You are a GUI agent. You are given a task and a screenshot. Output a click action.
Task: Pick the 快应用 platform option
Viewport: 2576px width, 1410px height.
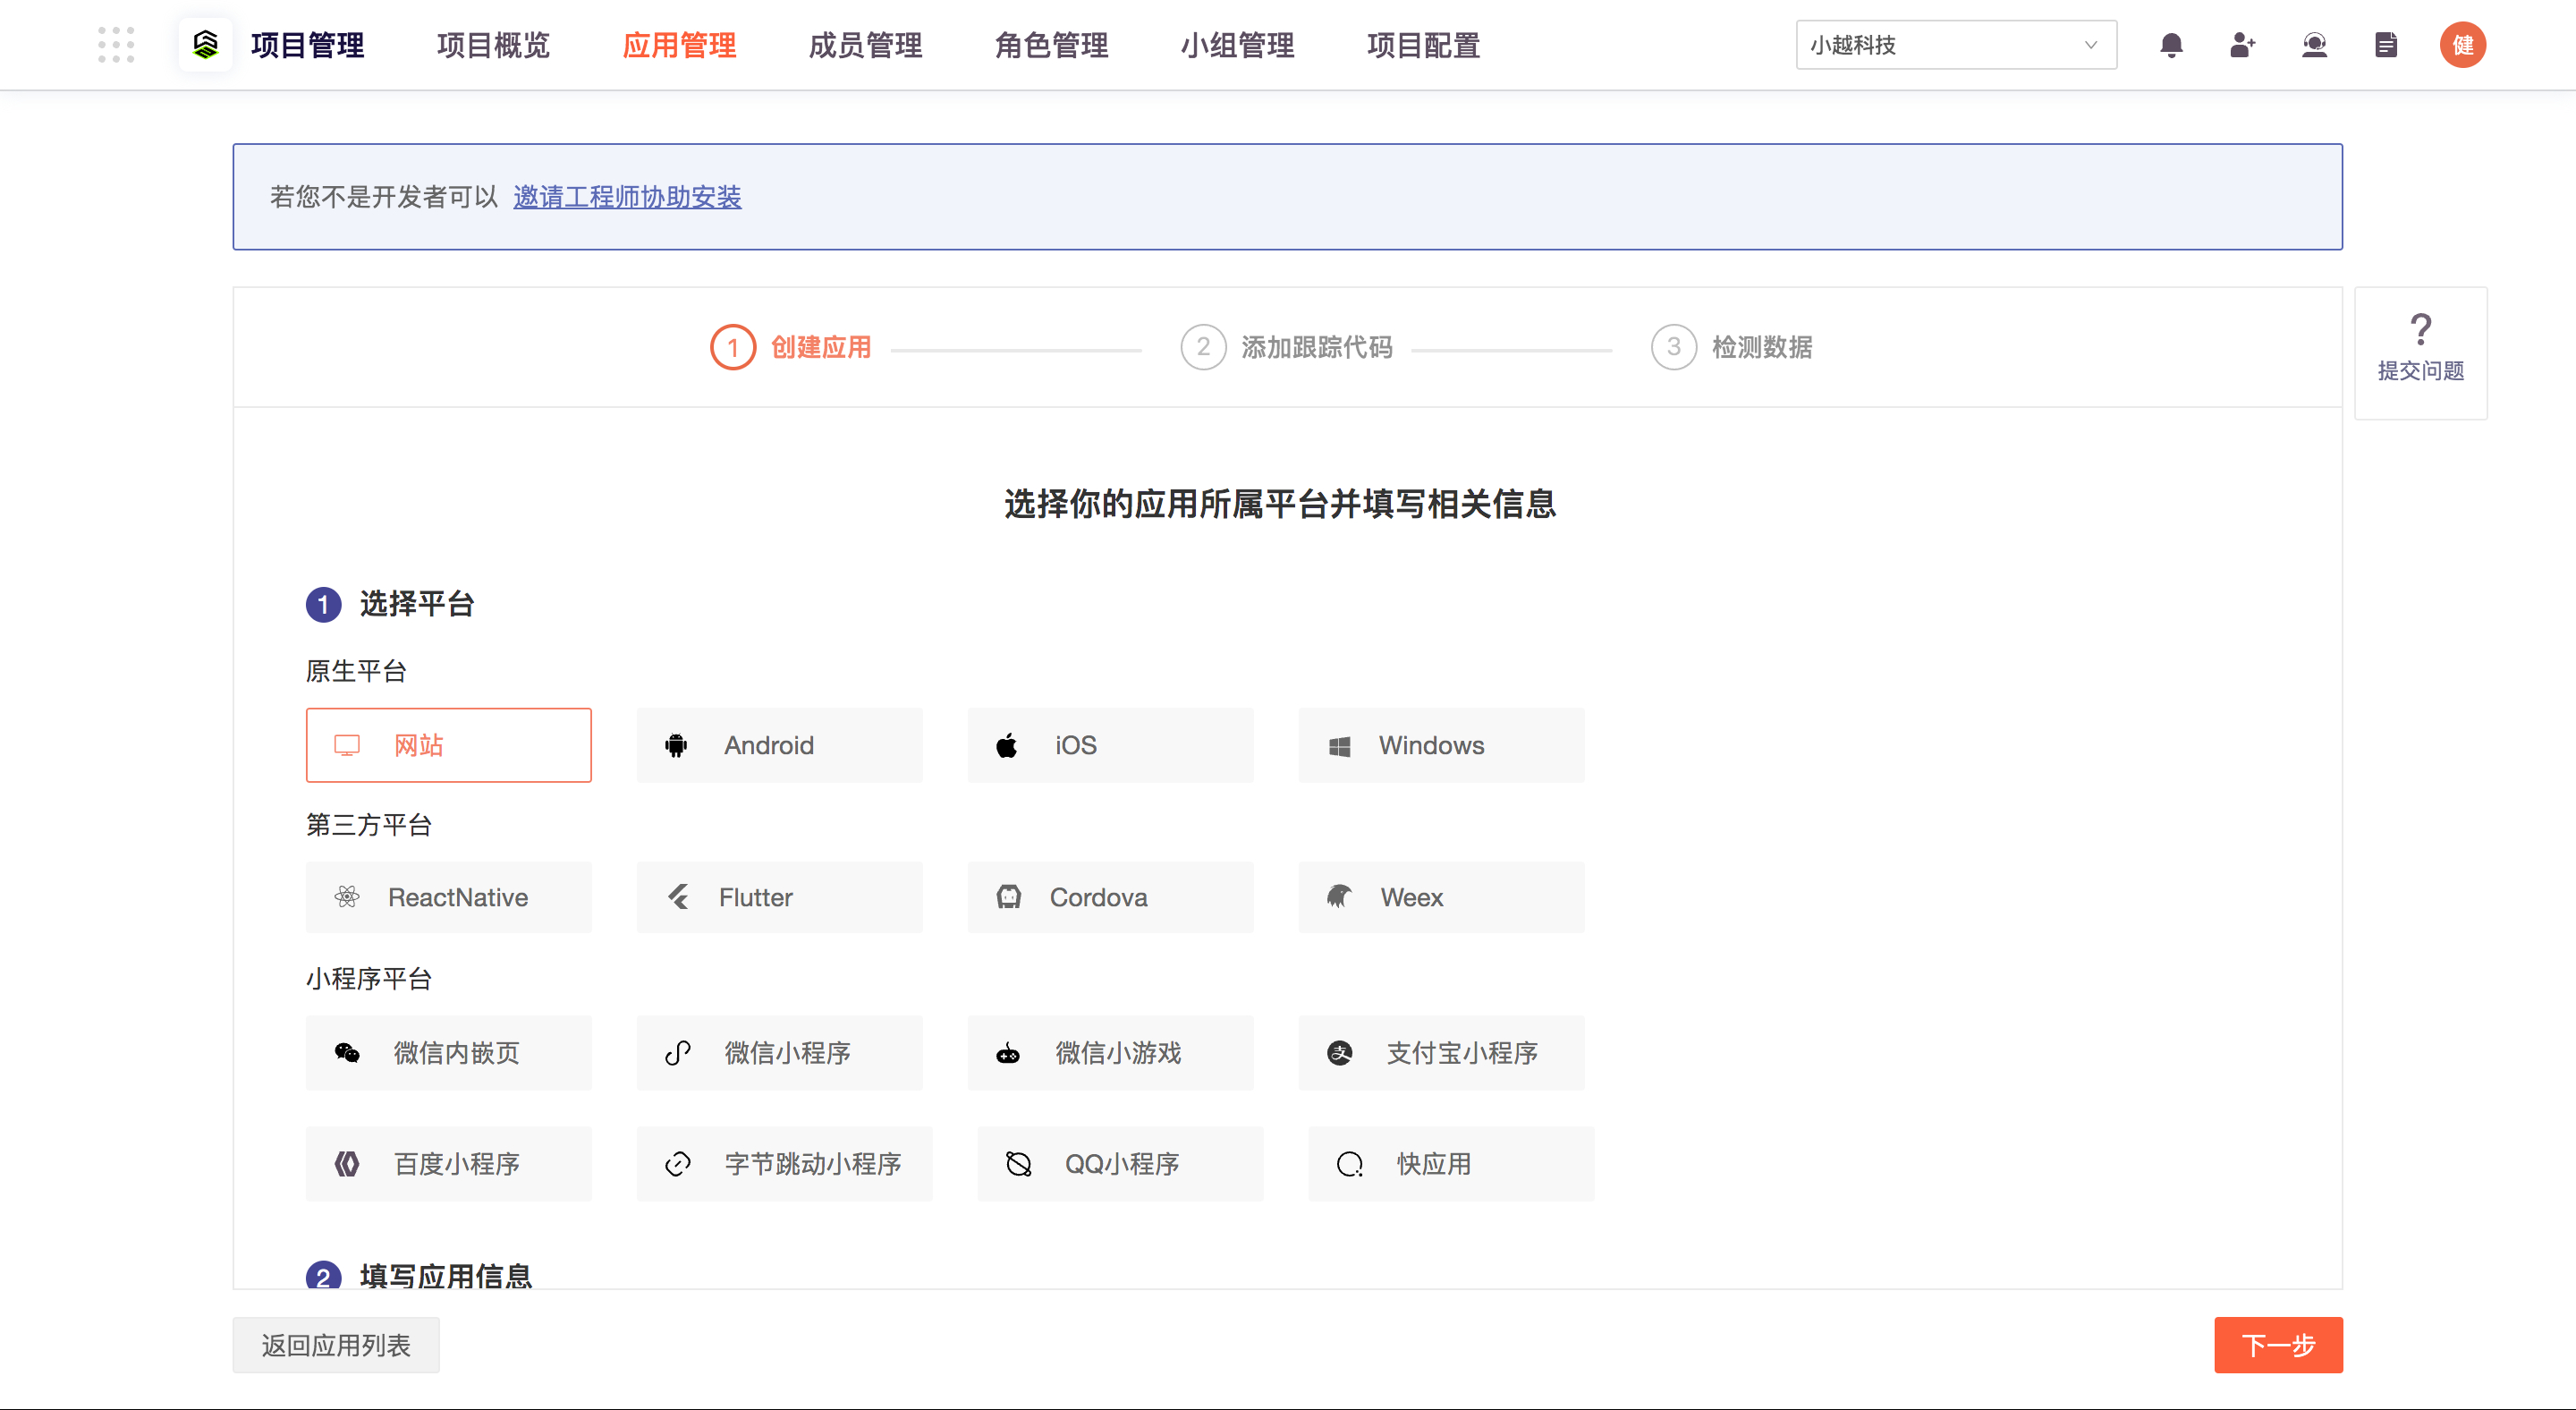click(x=1451, y=1163)
